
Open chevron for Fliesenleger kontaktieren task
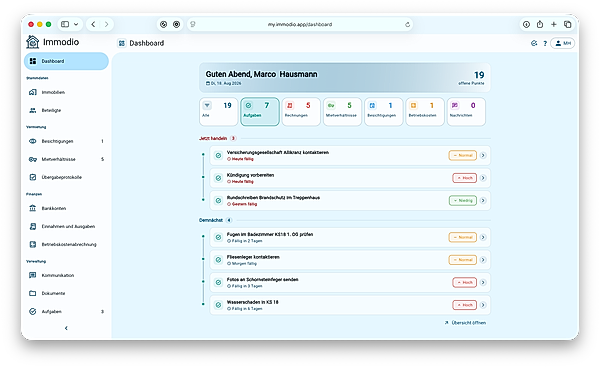click(483, 260)
